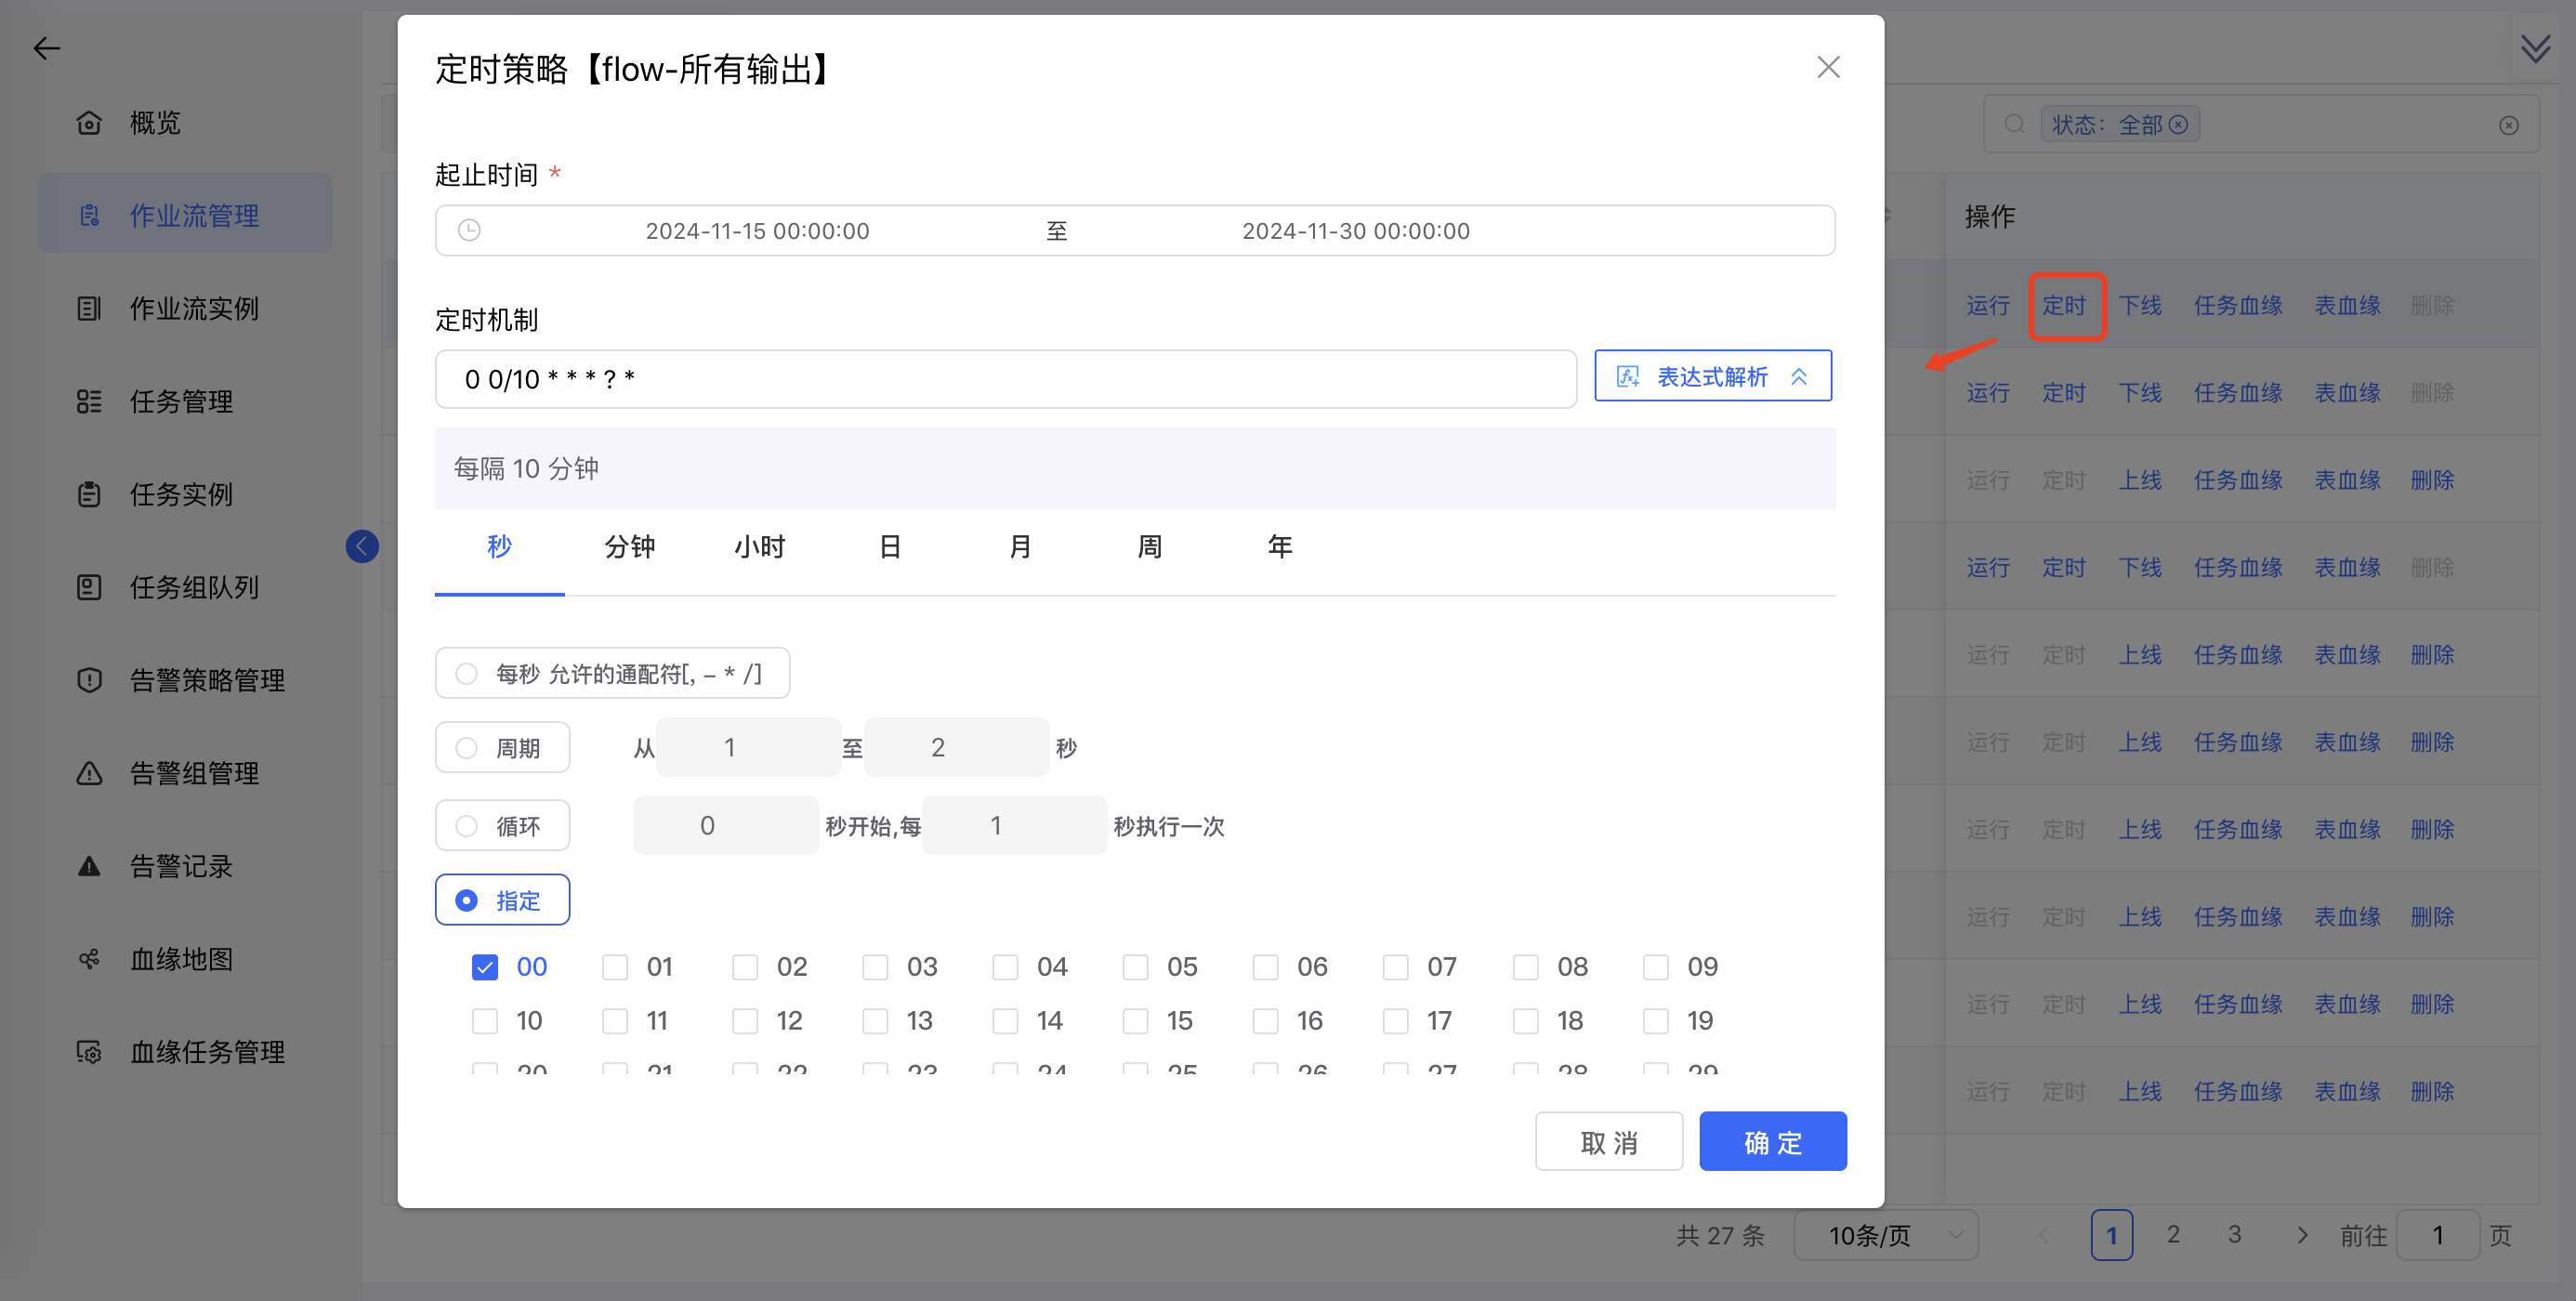
Task: Click the cron expression input field
Action: coord(1000,379)
